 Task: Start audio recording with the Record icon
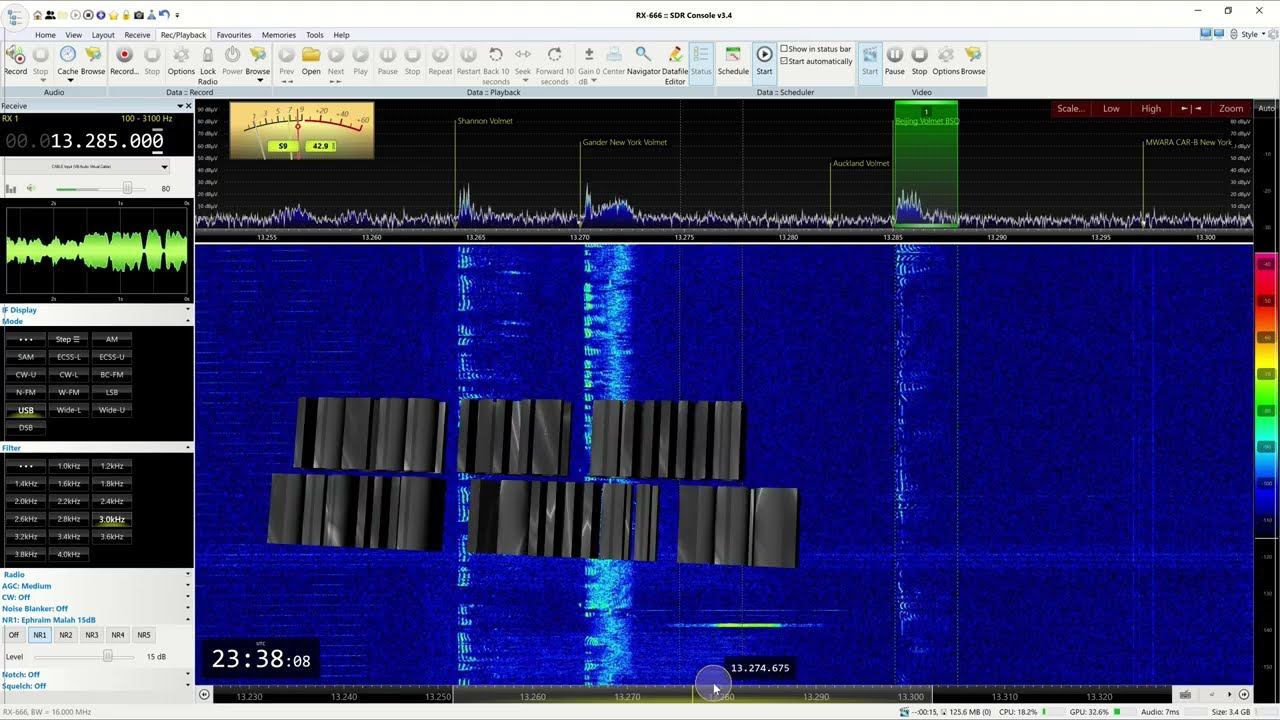(16, 59)
